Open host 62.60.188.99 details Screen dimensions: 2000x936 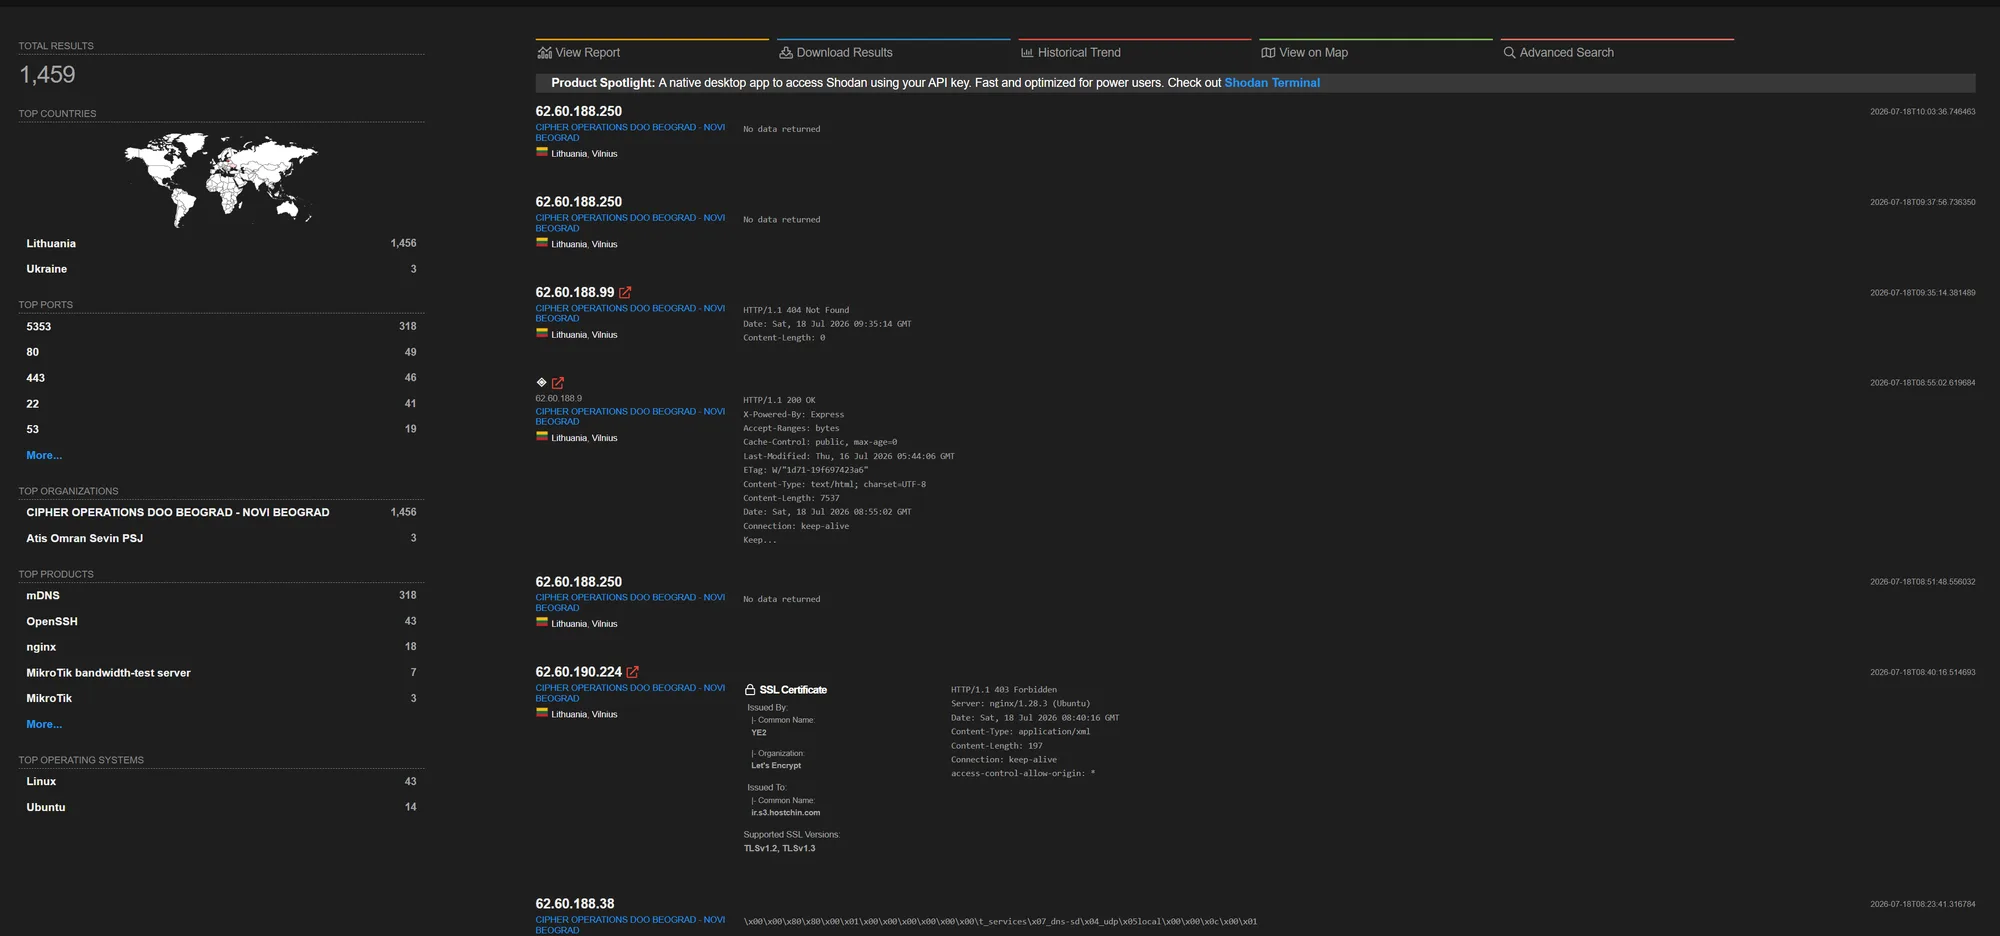tap(575, 292)
